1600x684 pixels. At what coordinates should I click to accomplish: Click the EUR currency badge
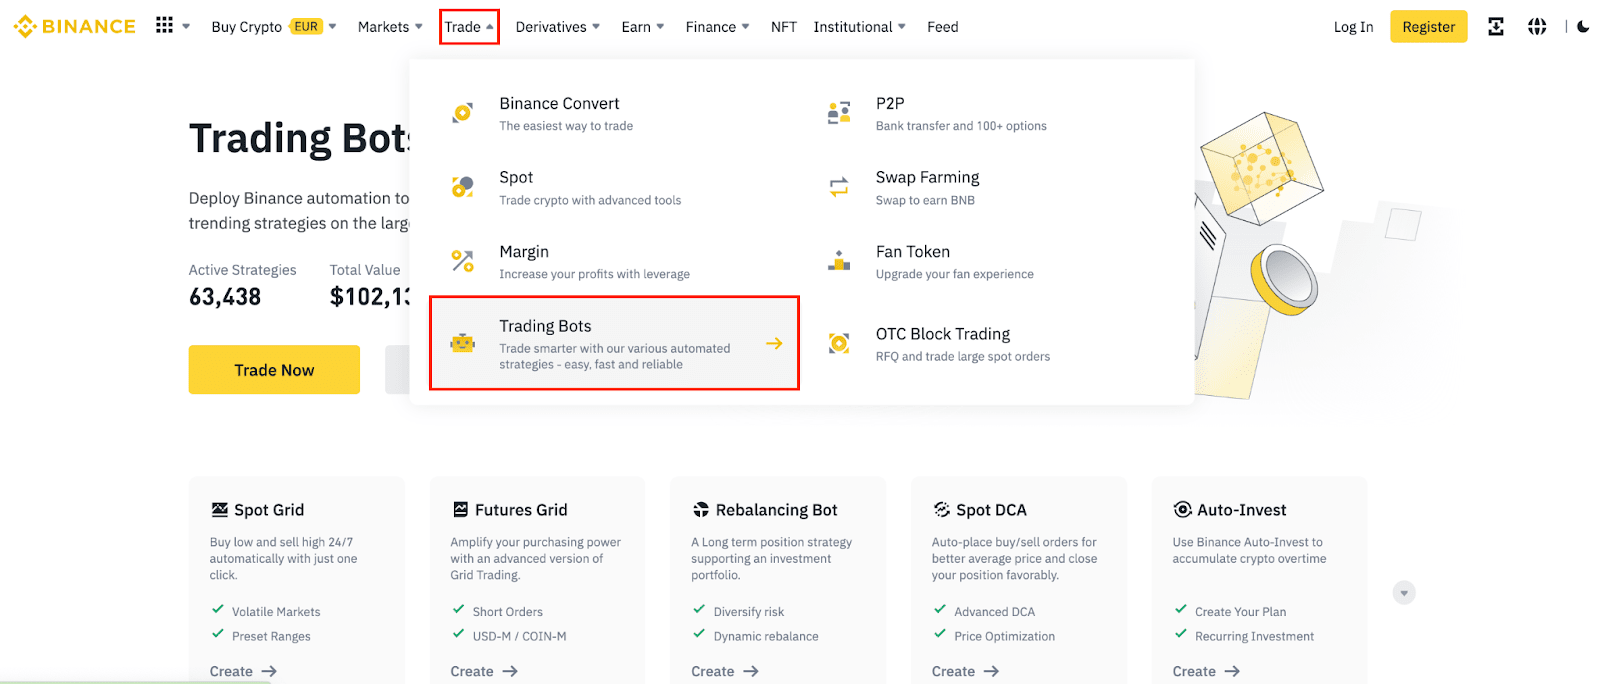(306, 27)
